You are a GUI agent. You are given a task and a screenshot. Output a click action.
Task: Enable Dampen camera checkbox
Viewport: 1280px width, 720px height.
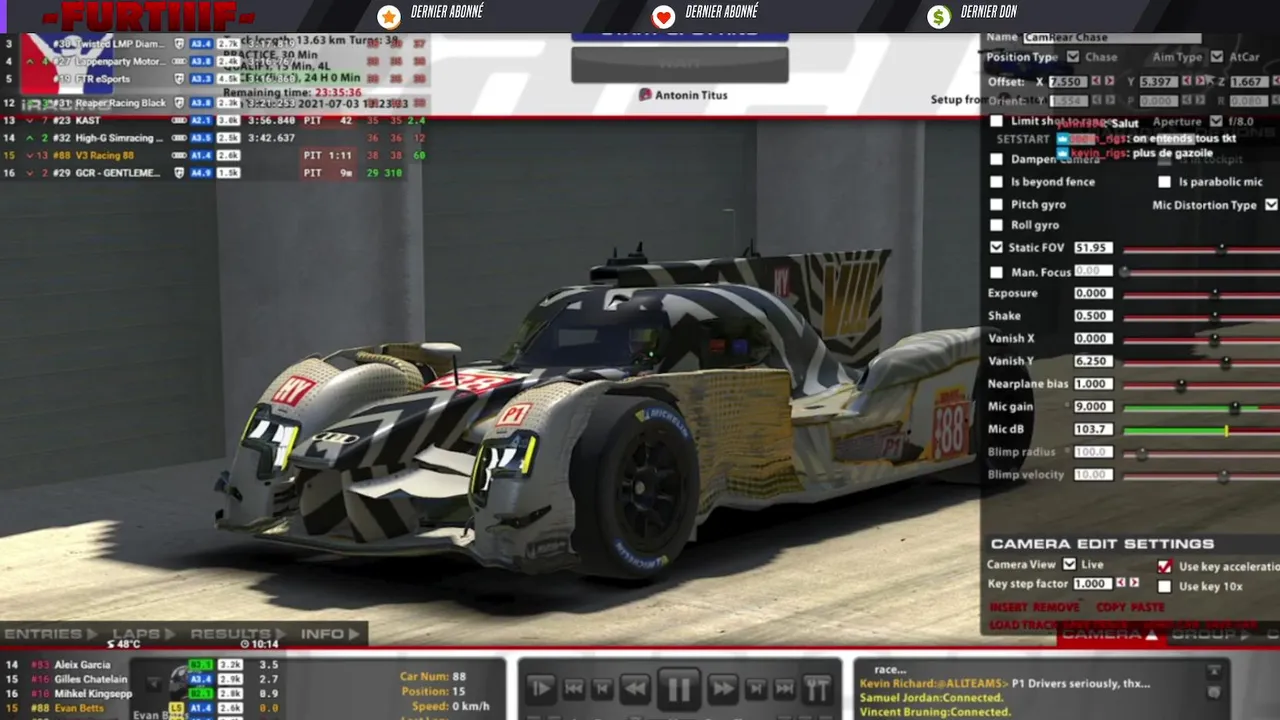point(996,159)
